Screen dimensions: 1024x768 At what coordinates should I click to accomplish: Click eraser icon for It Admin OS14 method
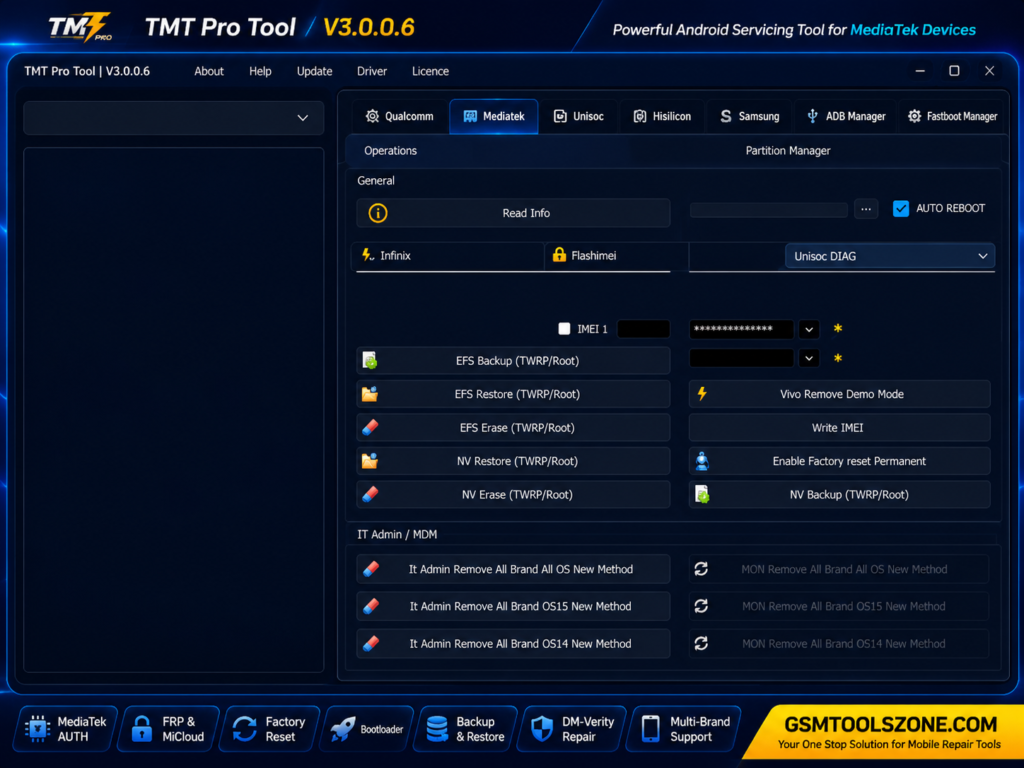point(371,643)
